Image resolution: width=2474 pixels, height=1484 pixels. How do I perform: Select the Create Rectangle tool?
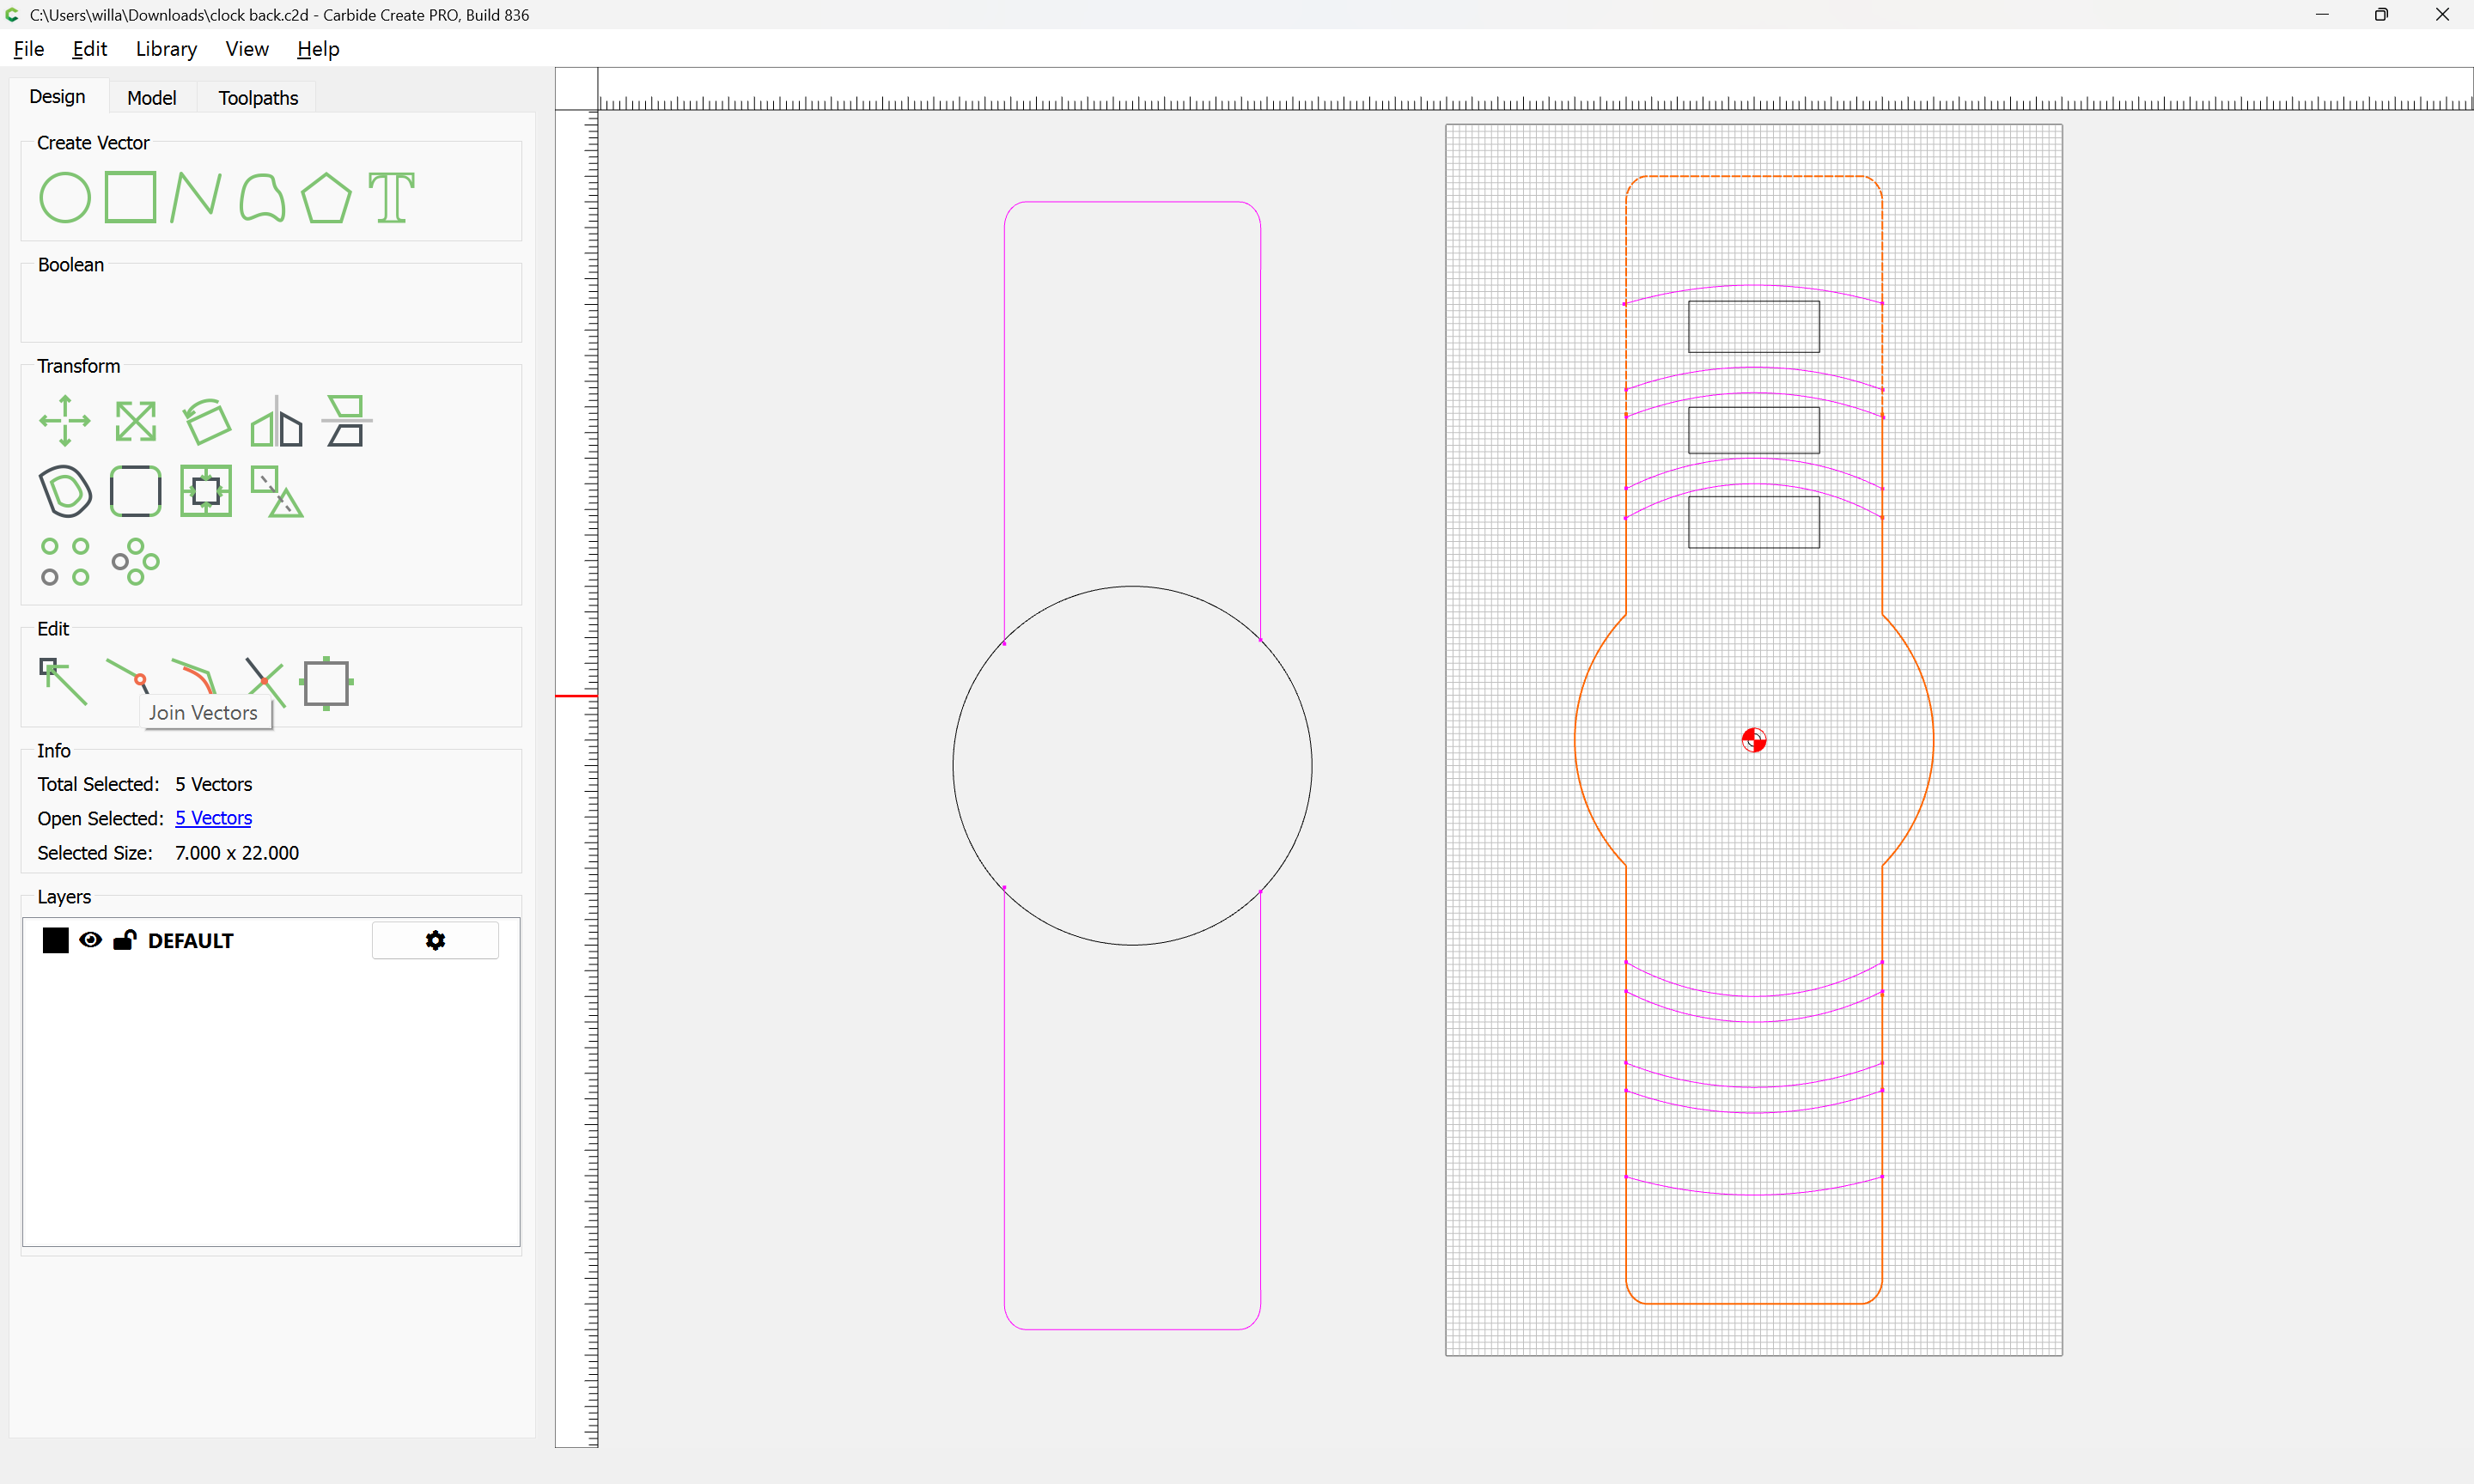[131, 197]
